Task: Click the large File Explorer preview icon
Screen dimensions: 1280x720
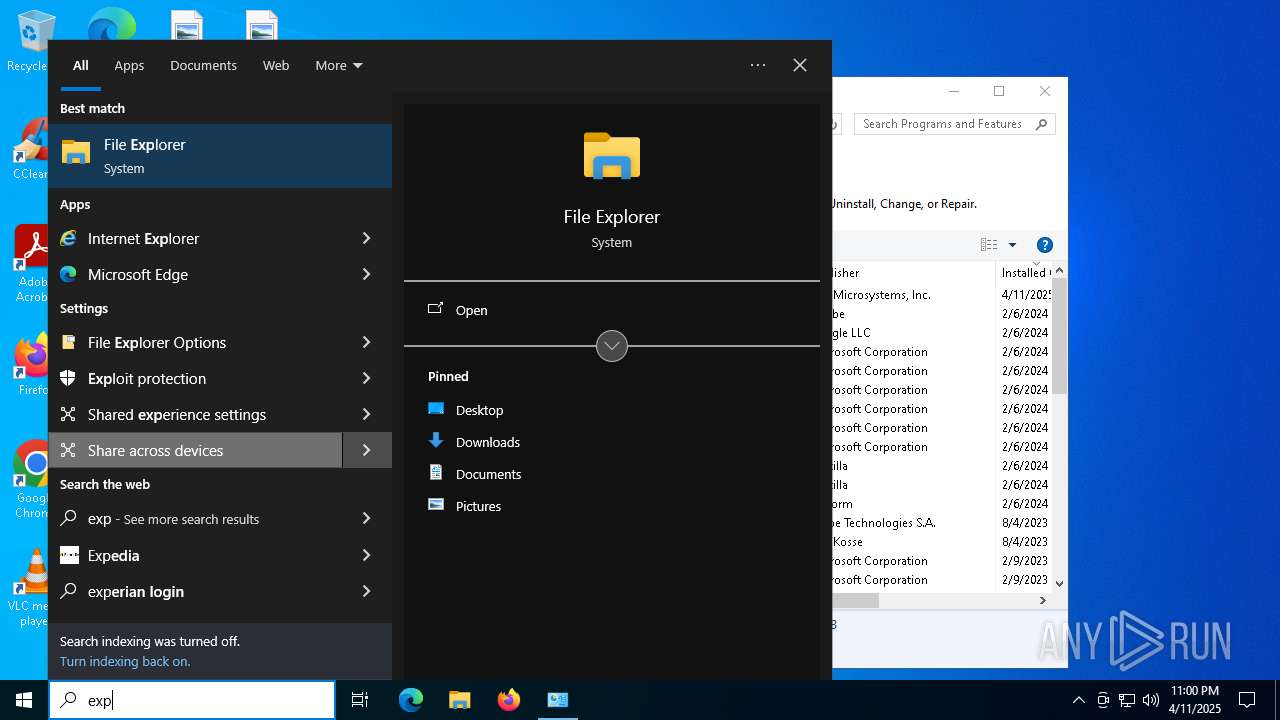Action: coord(612,156)
